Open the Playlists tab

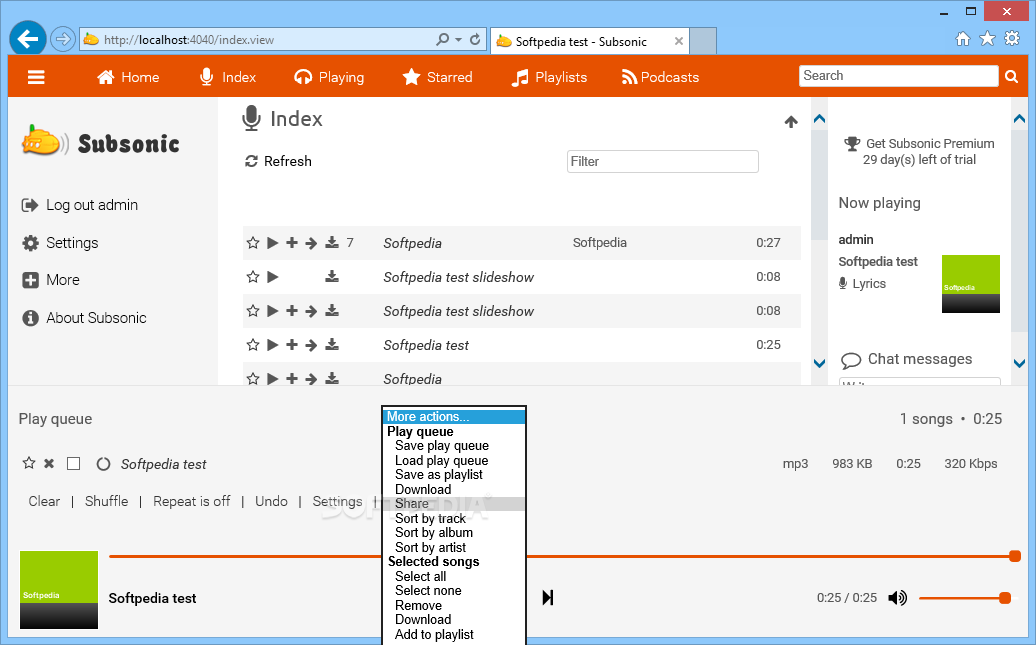click(x=549, y=77)
